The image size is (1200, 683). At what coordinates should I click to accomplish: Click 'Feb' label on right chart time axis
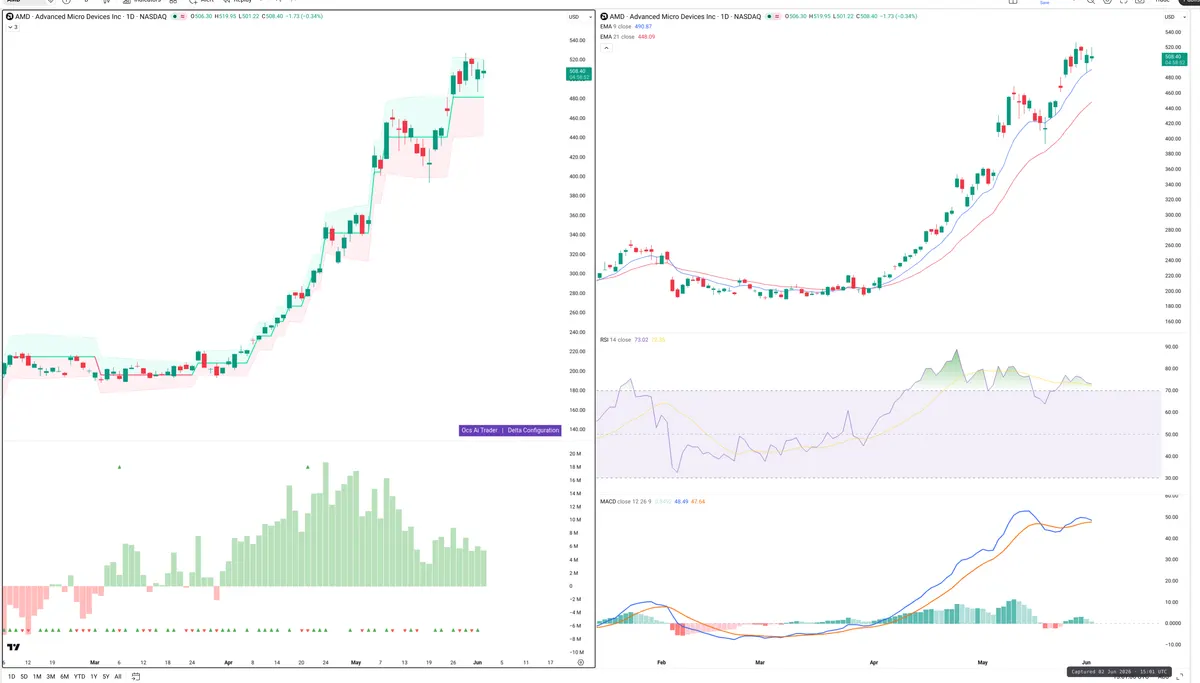click(661, 662)
